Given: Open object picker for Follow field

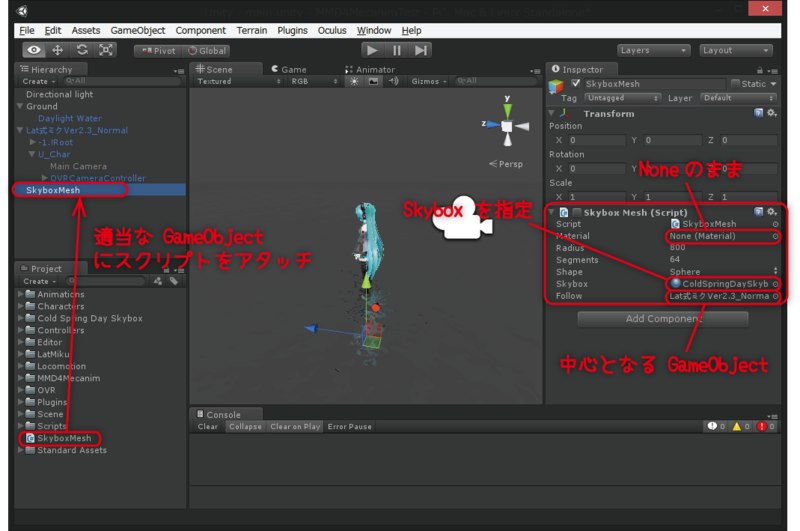Looking at the screenshot, I should [x=775, y=296].
